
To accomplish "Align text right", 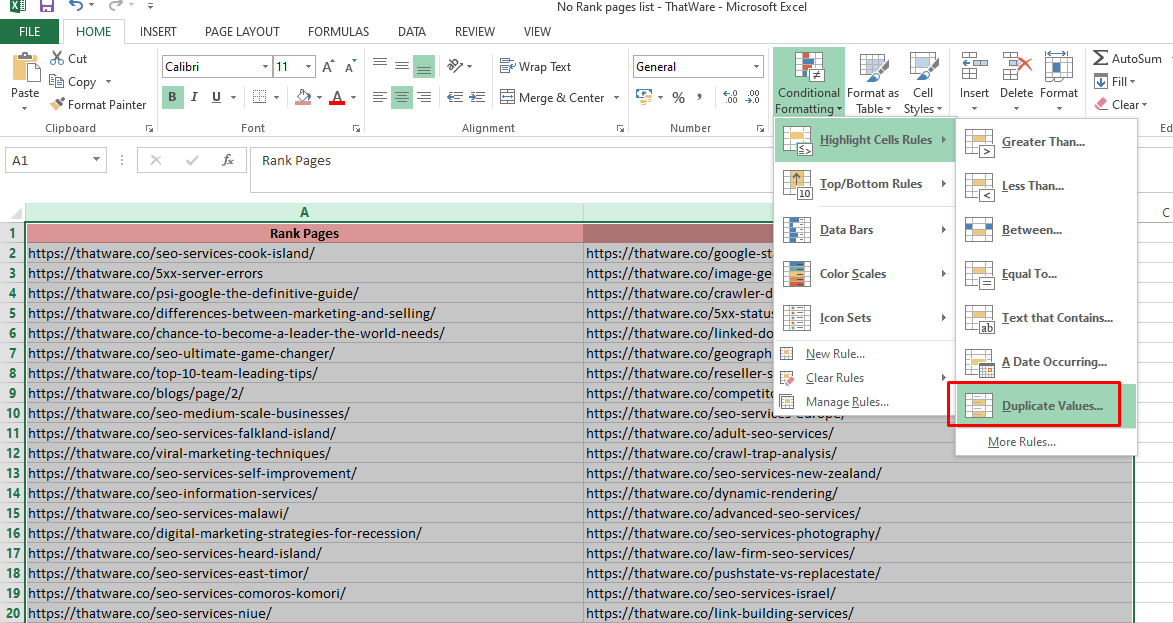I will [423, 97].
